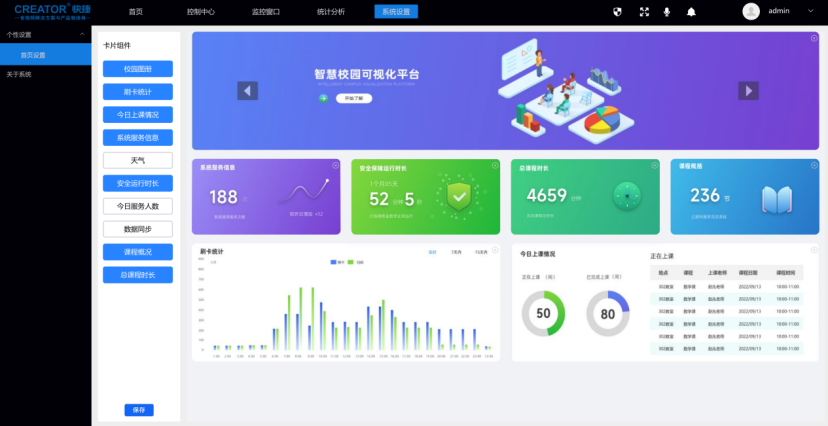The width and height of the screenshot is (828, 426).
Task: Toggle the 数据同步 card component
Action: coord(137,229)
